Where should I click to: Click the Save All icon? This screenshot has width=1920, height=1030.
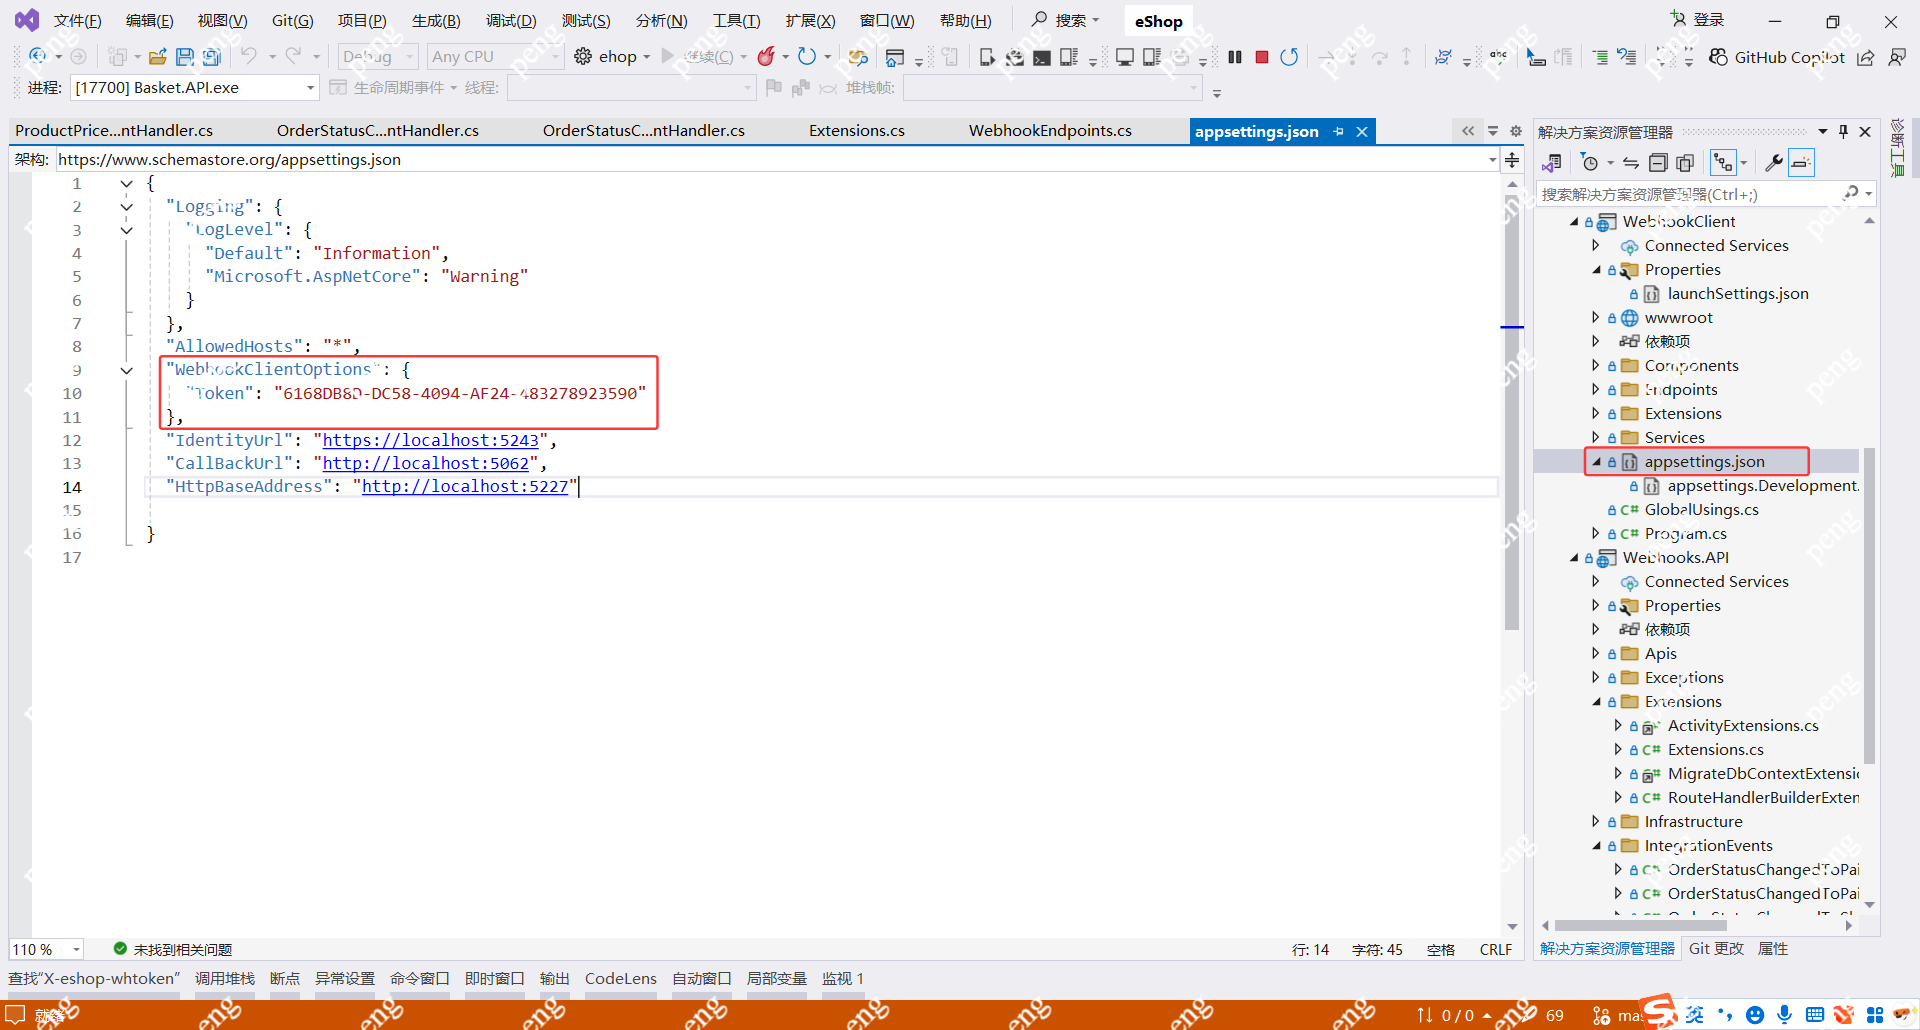click(212, 57)
